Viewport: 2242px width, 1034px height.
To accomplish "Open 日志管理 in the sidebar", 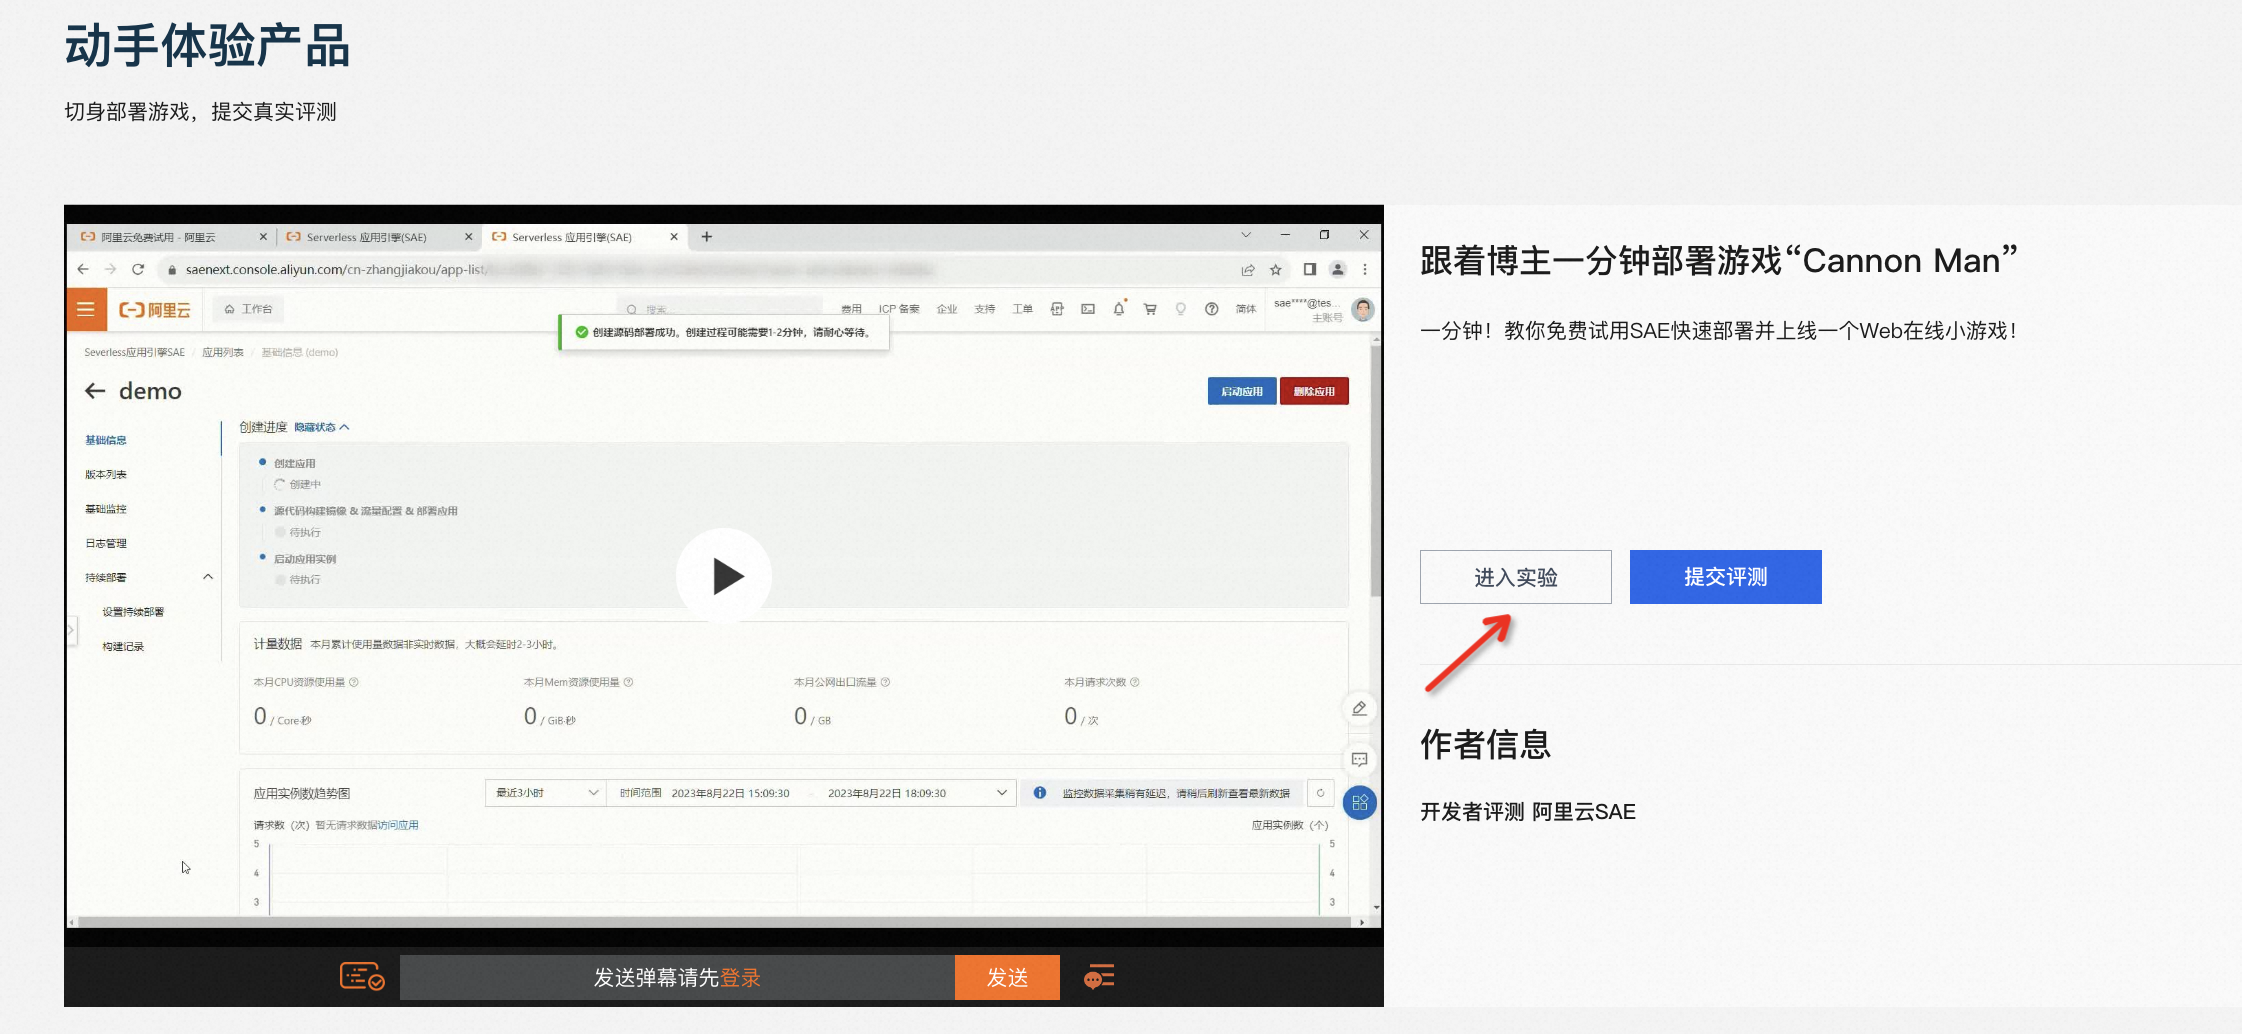I will click(106, 543).
